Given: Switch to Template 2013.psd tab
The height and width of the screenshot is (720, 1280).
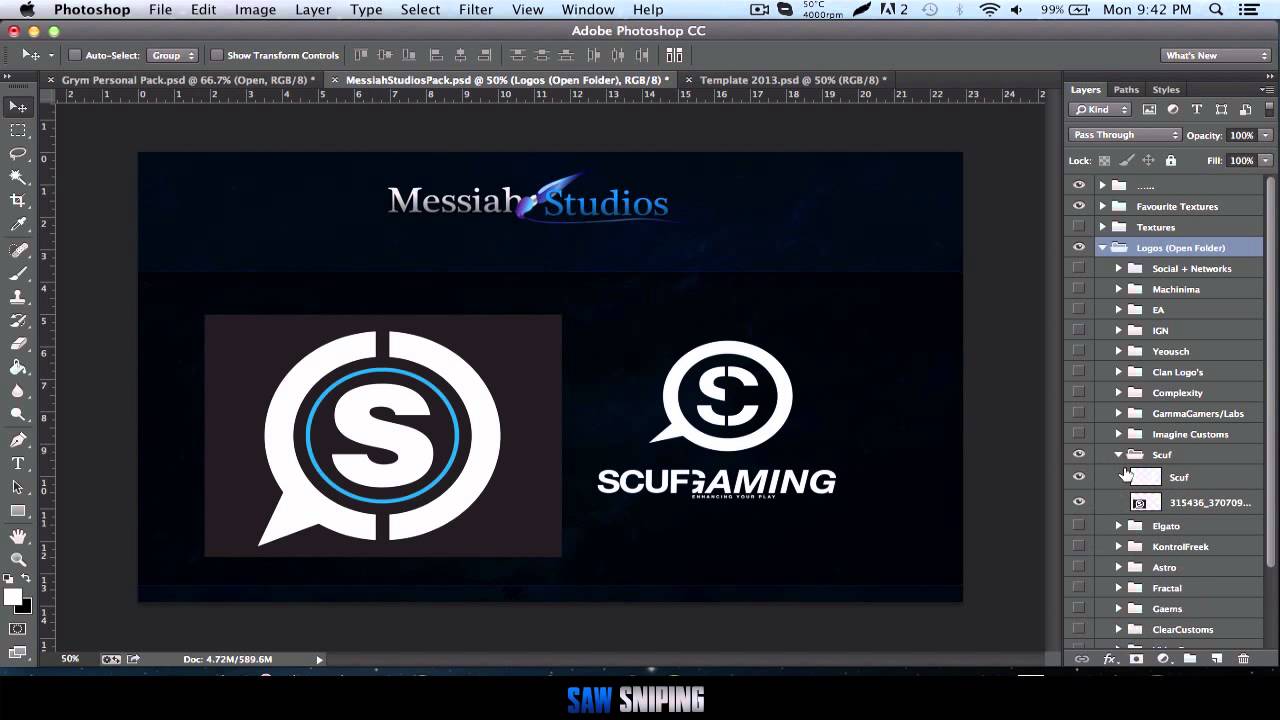Looking at the screenshot, I should pyautogui.click(x=792, y=80).
